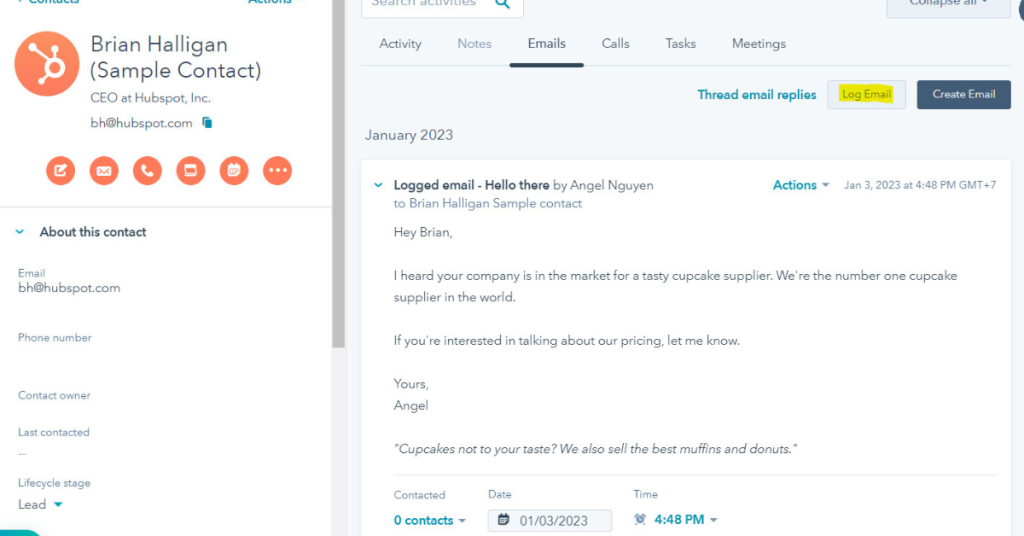Click the Create Email button
The width and height of the screenshot is (1024, 536).
pyautogui.click(x=963, y=95)
